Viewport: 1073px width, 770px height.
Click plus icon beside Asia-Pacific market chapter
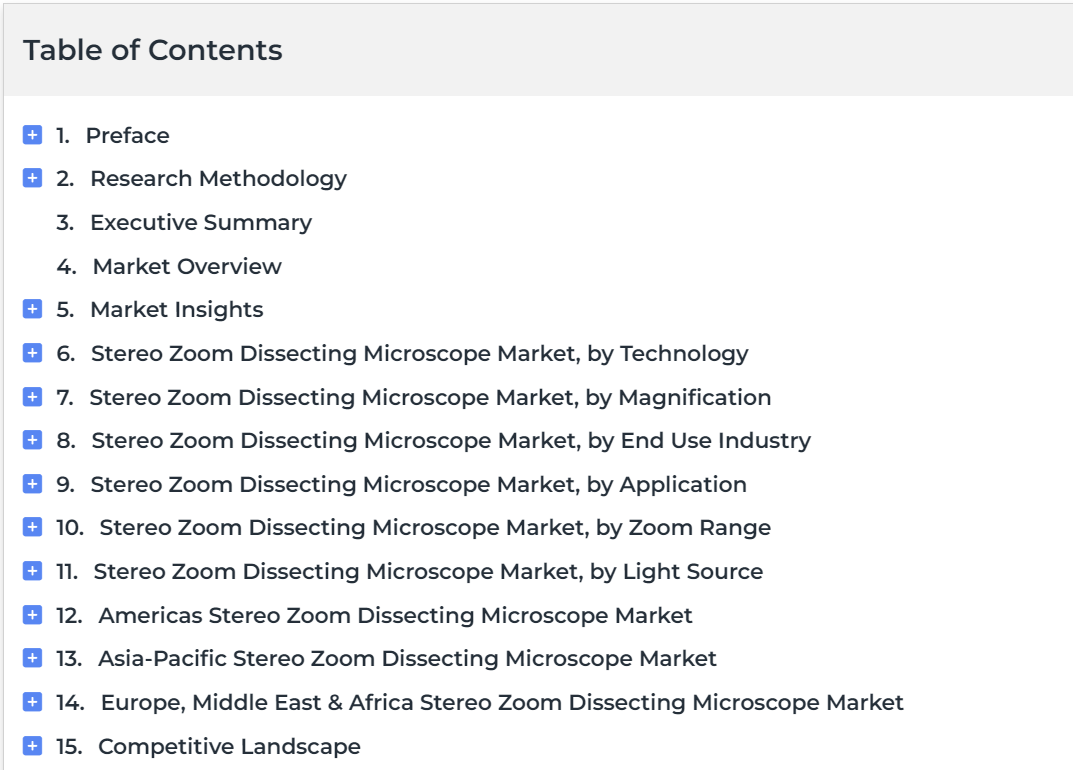[32, 658]
